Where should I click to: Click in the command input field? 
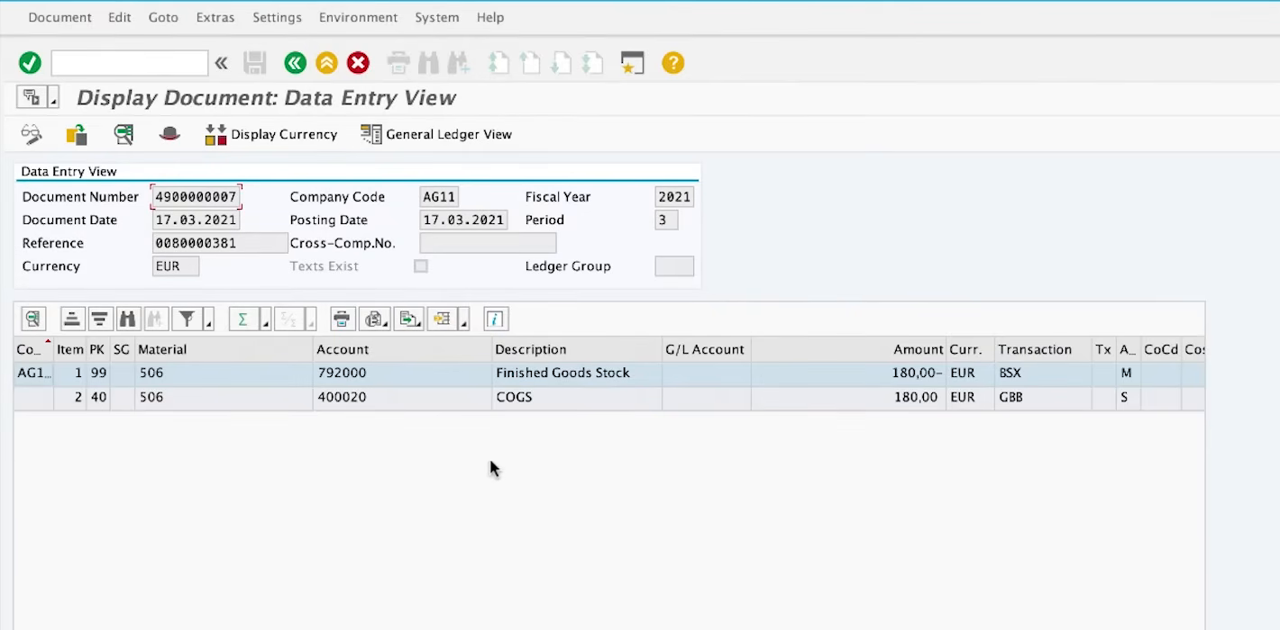pos(129,63)
